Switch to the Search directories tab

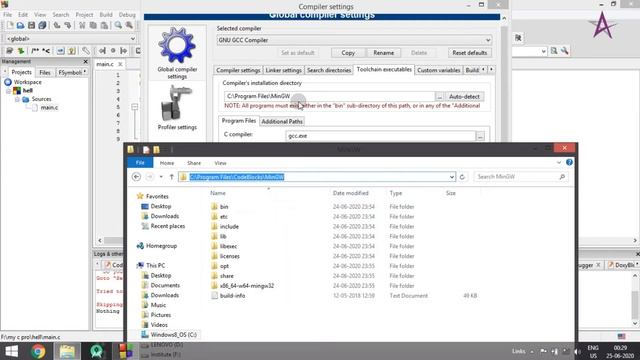[x=329, y=70]
